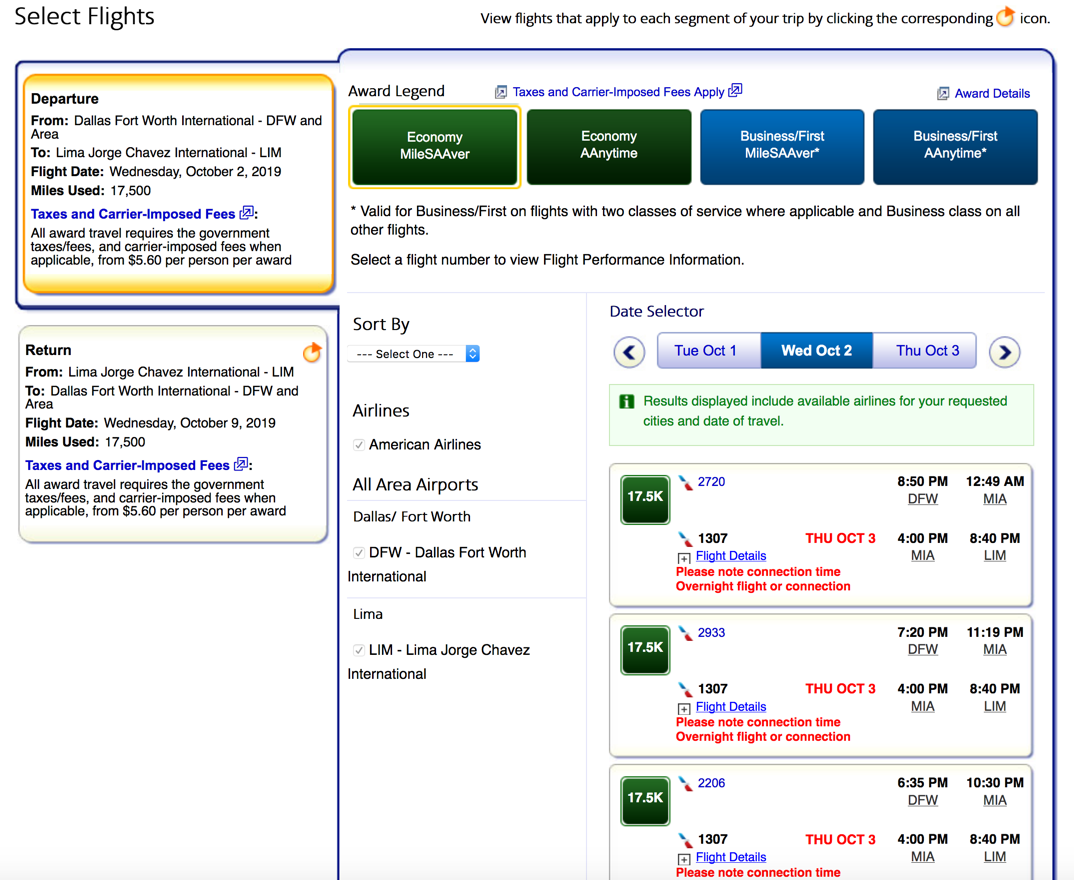Image resolution: width=1074 pixels, height=880 pixels.
Task: Click DFW airport code under 8:50 PM
Action: point(923,499)
